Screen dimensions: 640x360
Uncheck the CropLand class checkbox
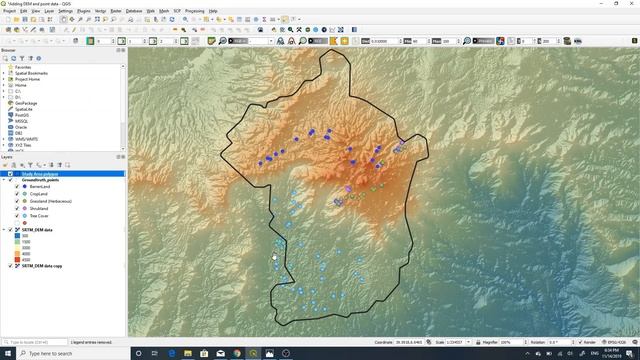tap(17, 194)
